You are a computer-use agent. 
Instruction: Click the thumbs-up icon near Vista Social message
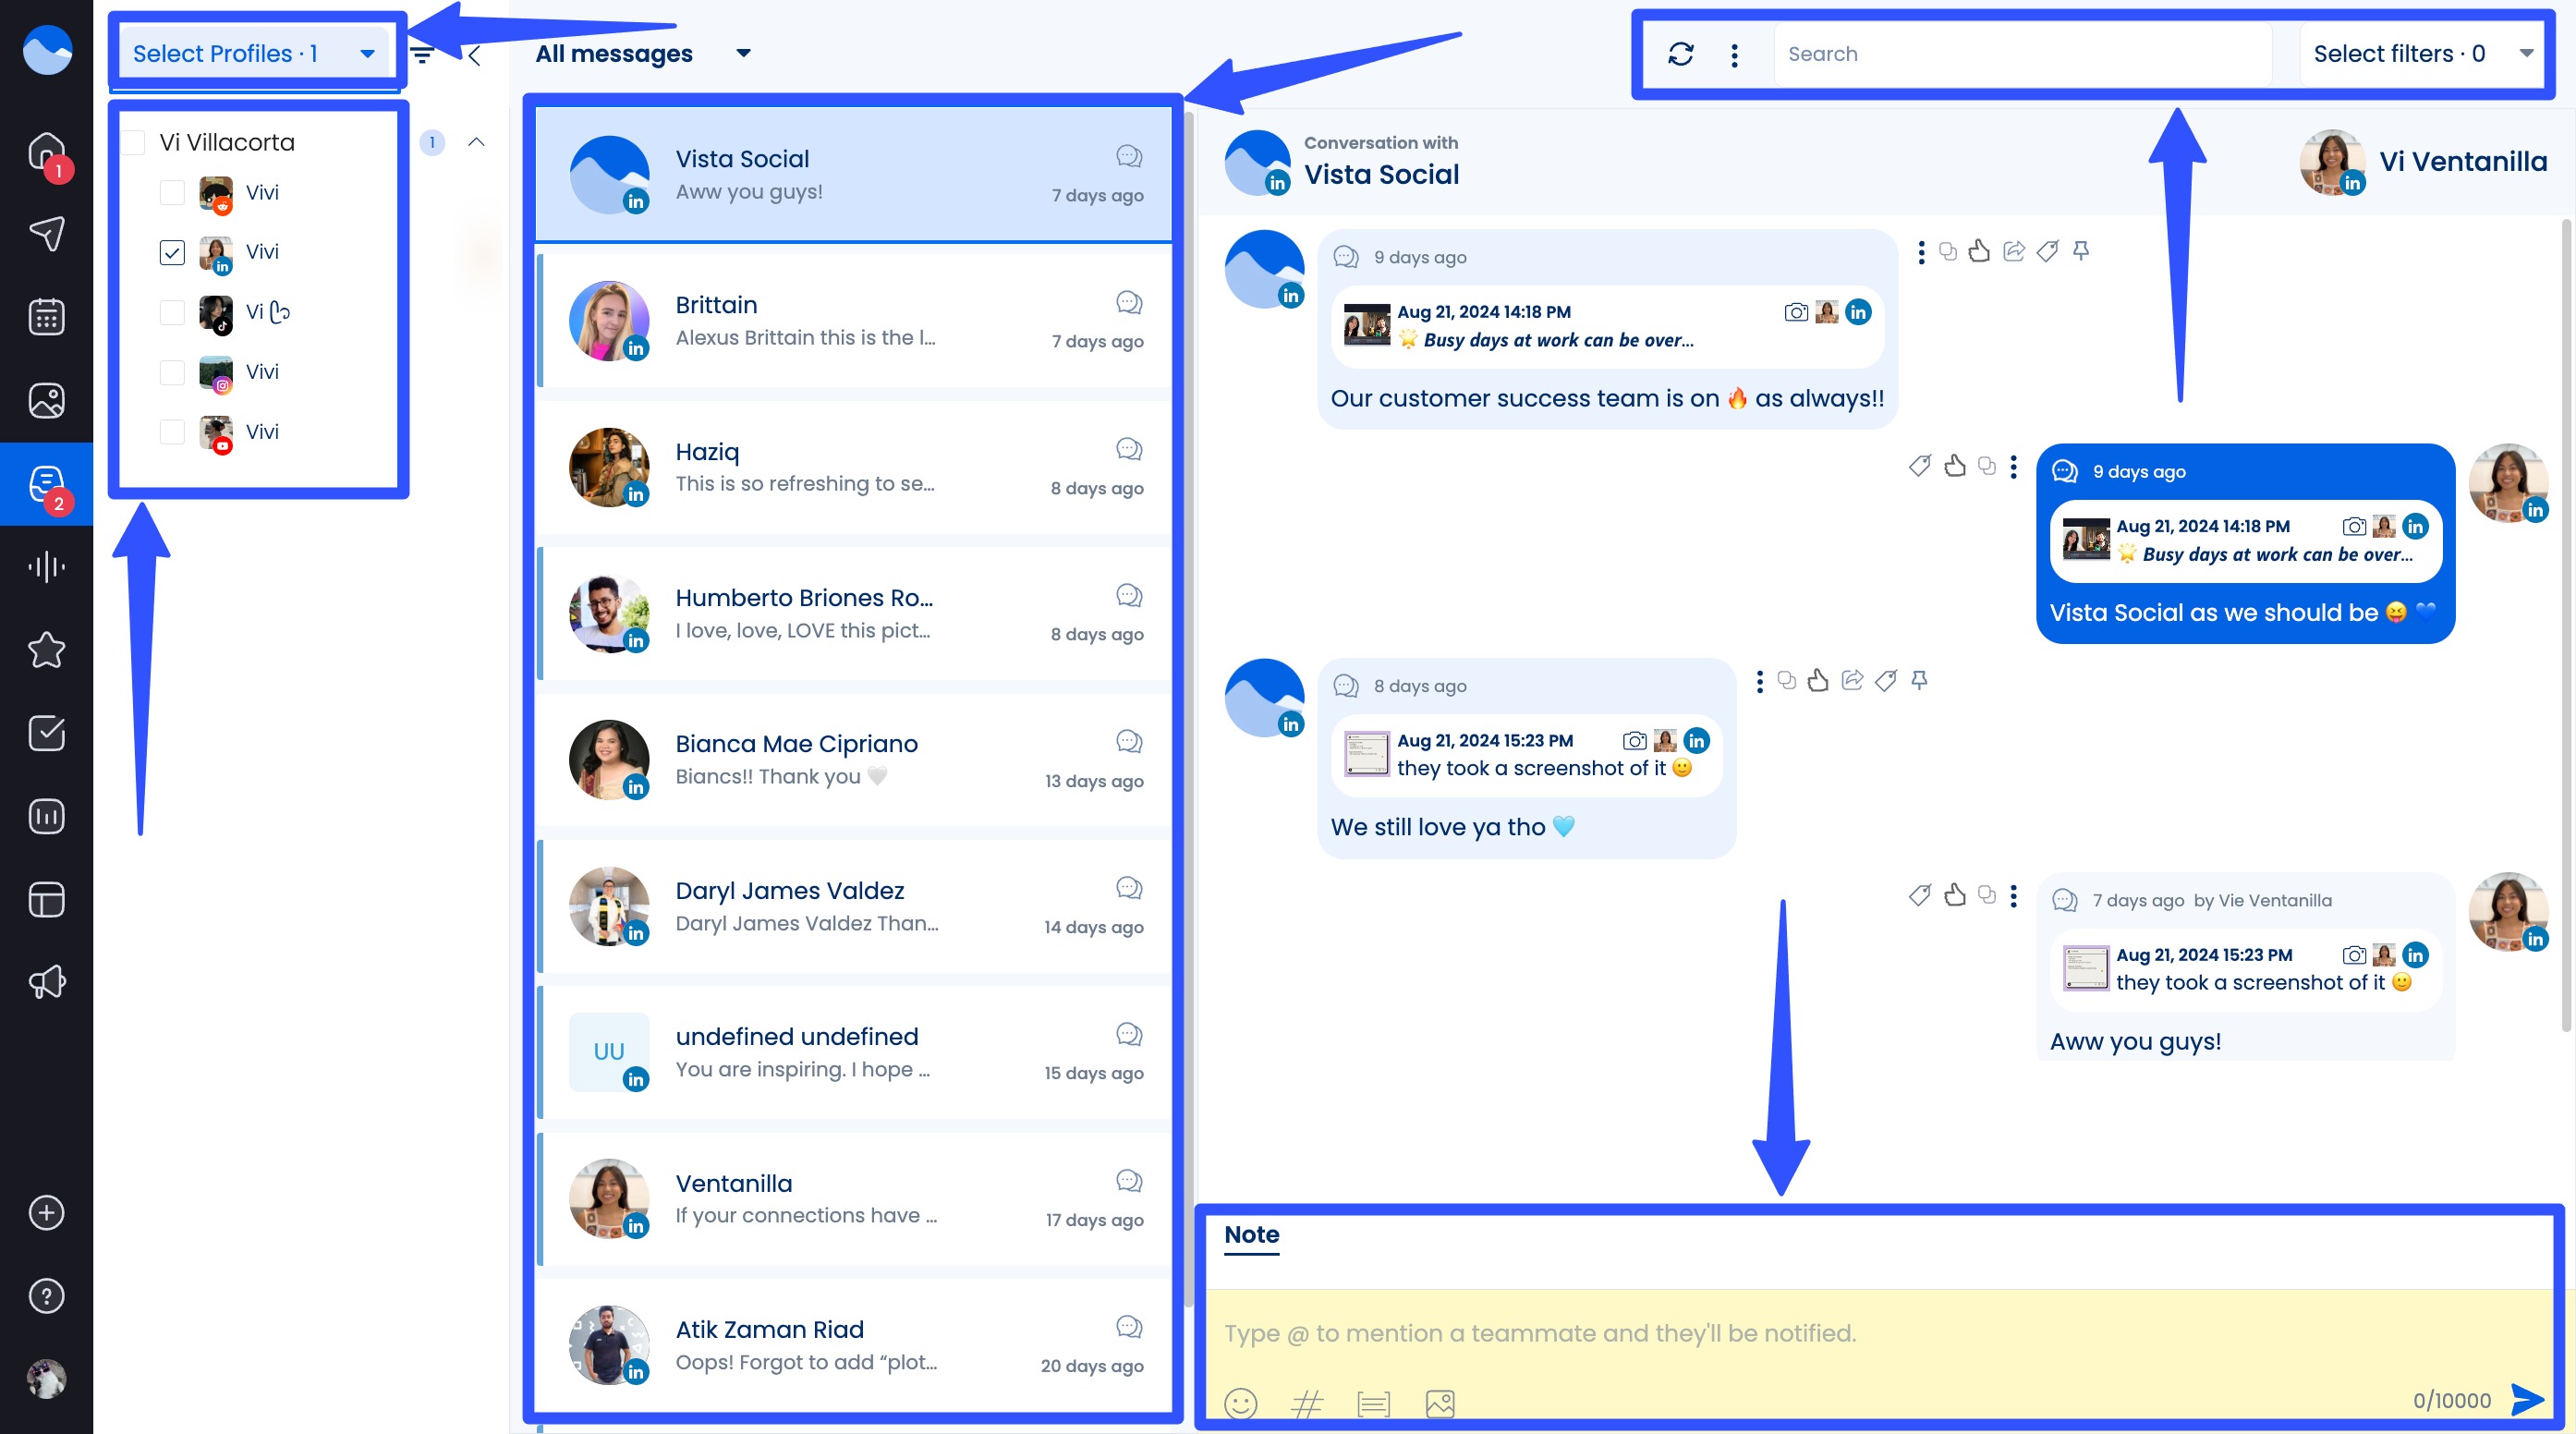pos(1981,252)
